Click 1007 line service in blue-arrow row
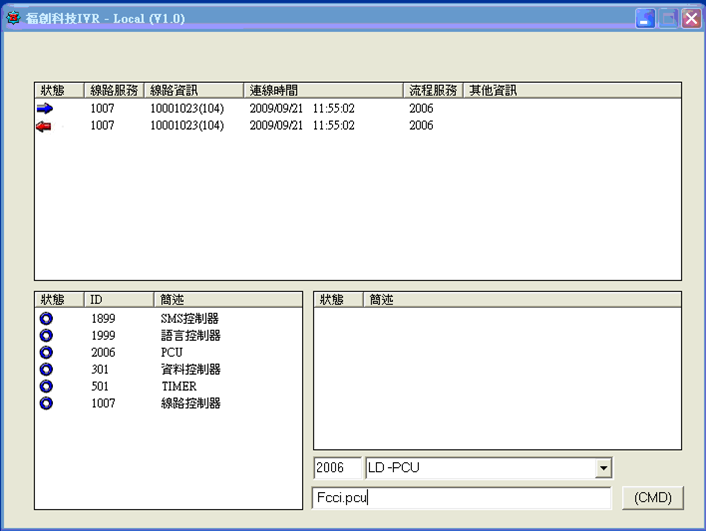Viewport: 706px width, 531px height. tap(102, 109)
